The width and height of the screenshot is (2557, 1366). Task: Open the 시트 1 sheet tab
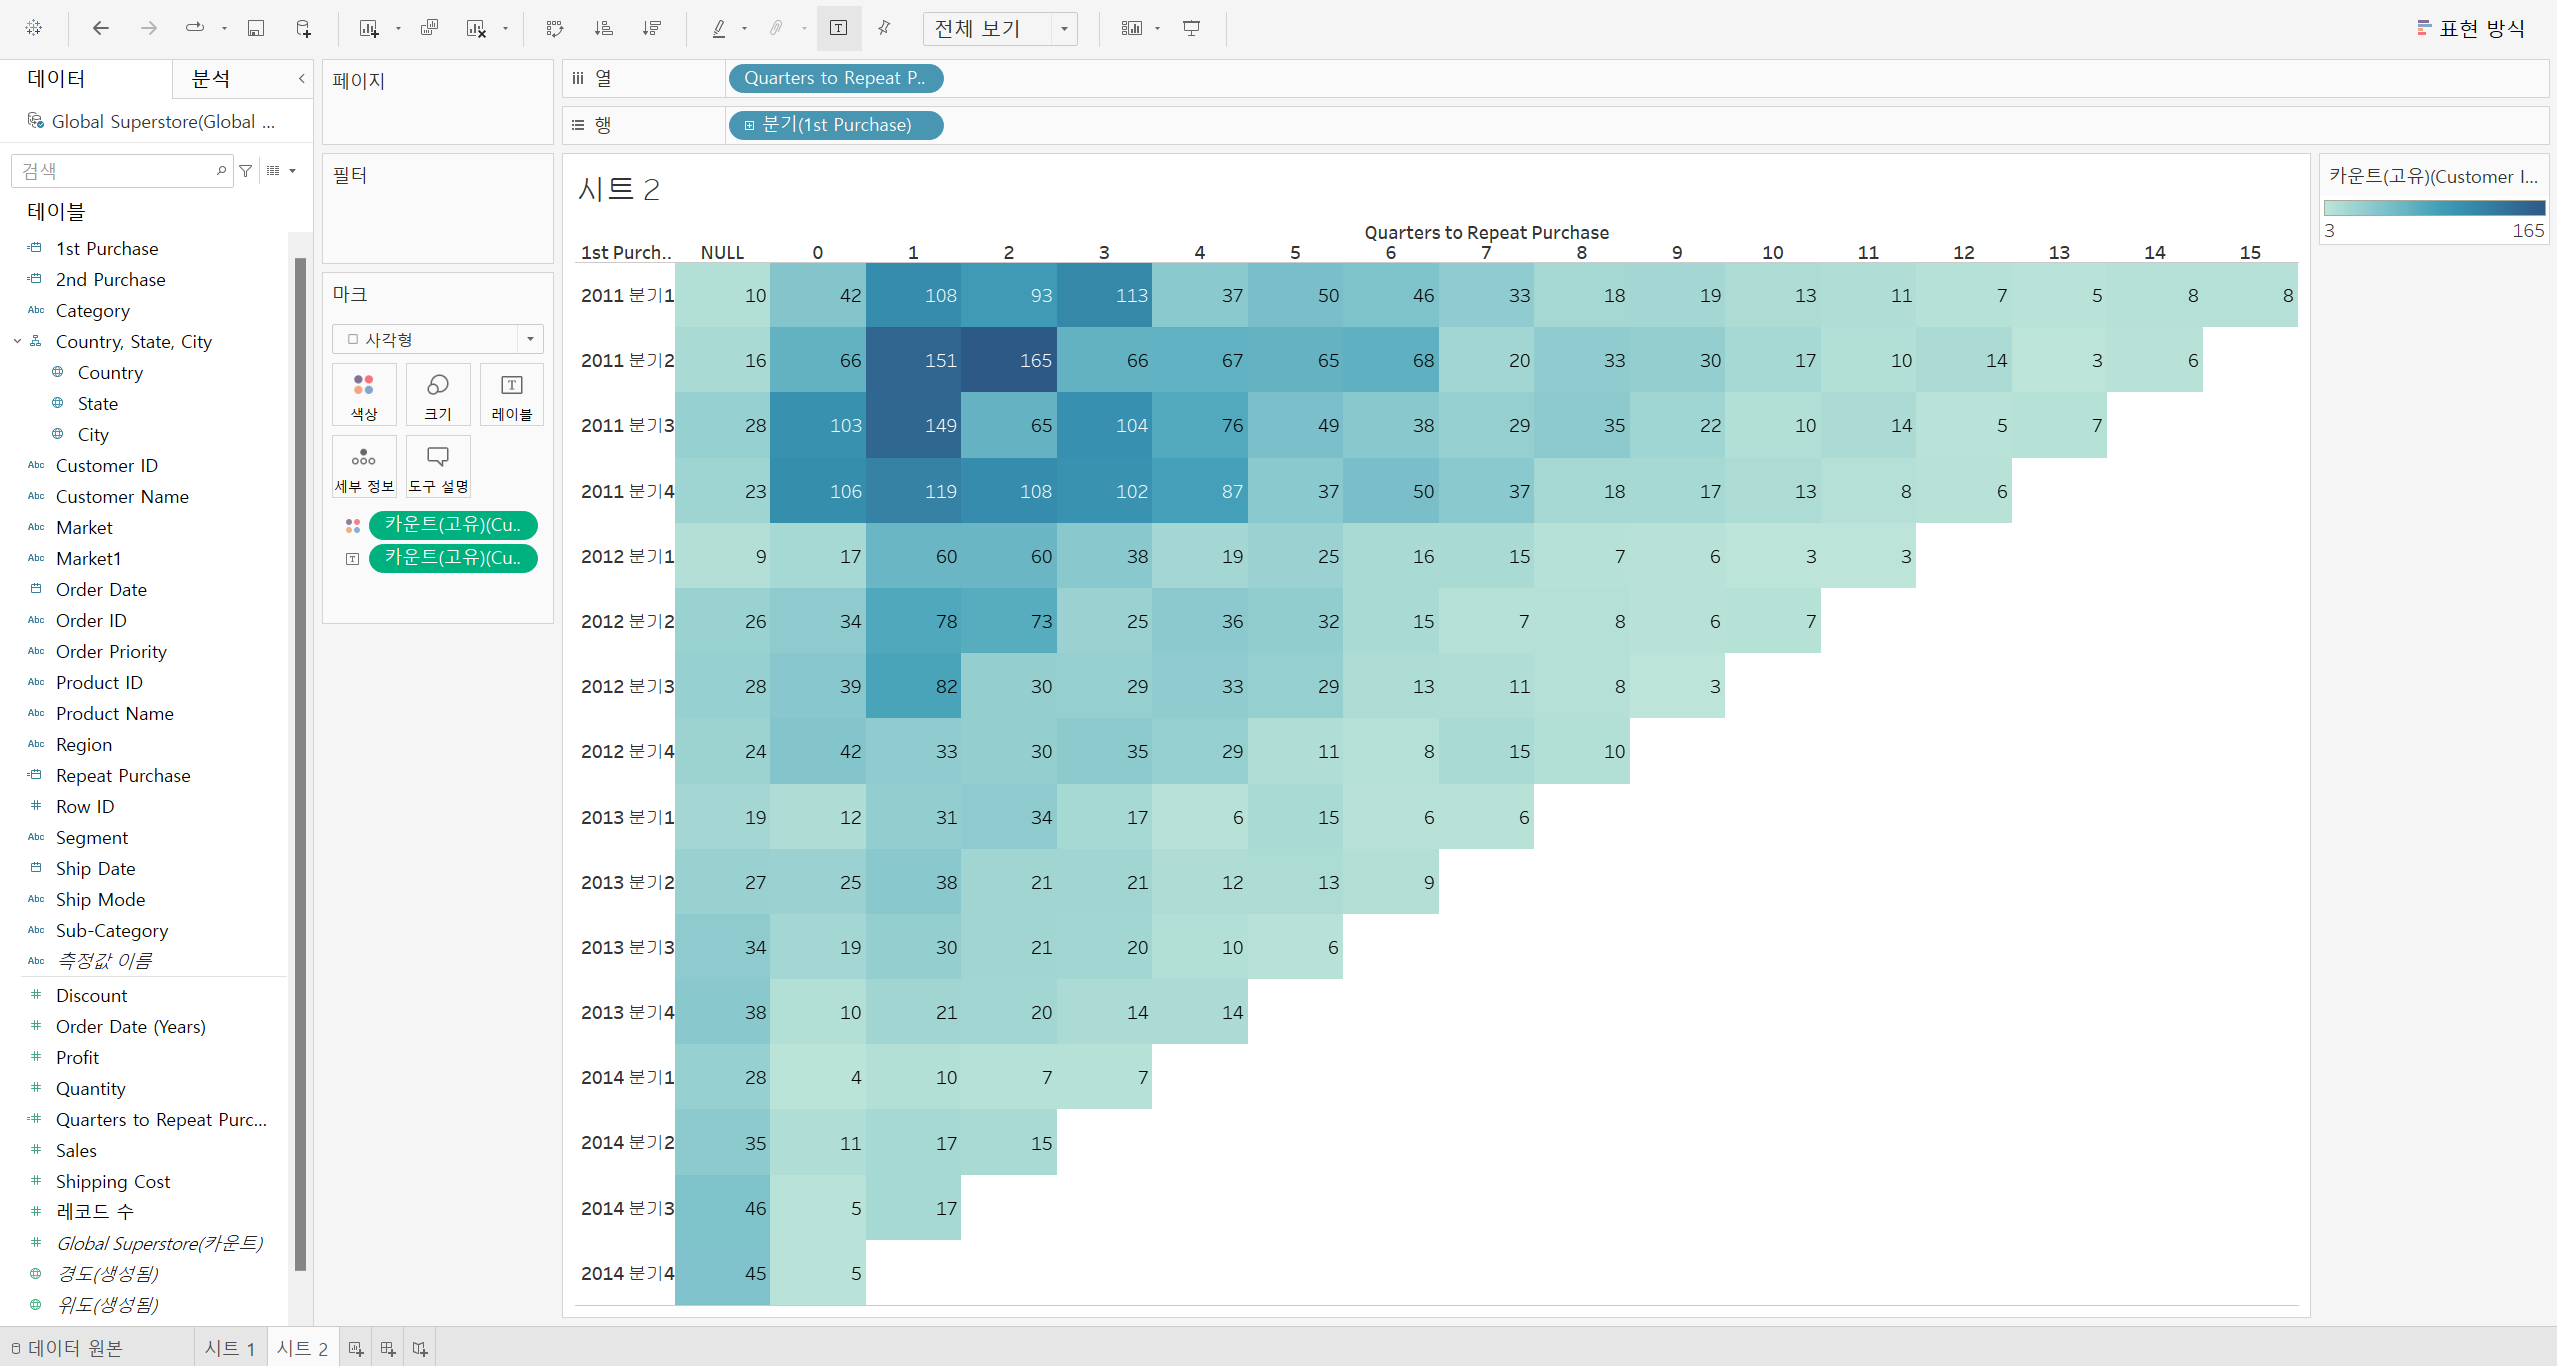pyautogui.click(x=230, y=1348)
